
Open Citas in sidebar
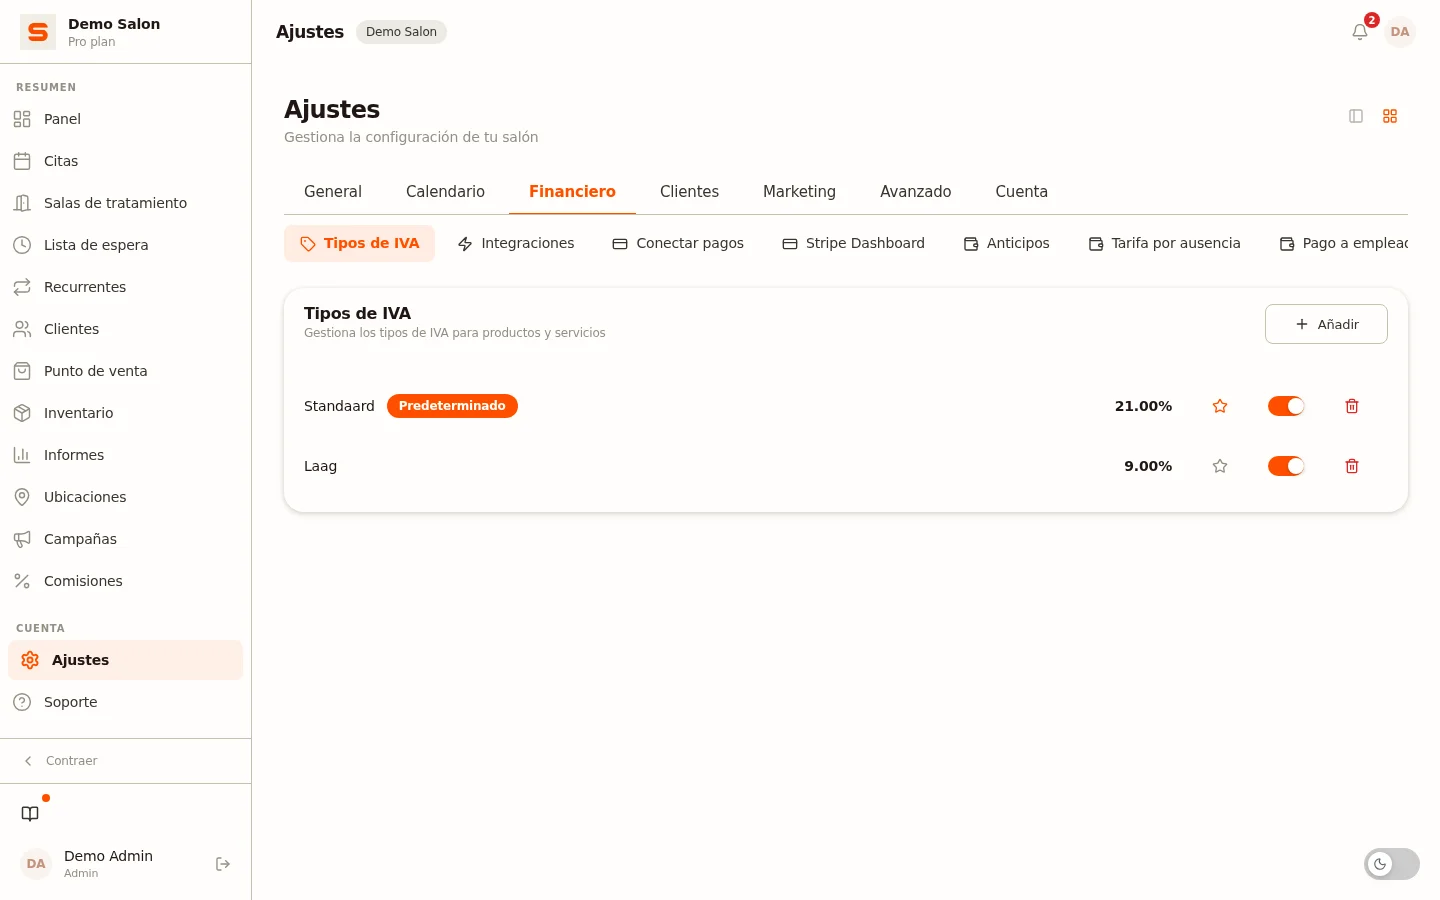coord(126,161)
